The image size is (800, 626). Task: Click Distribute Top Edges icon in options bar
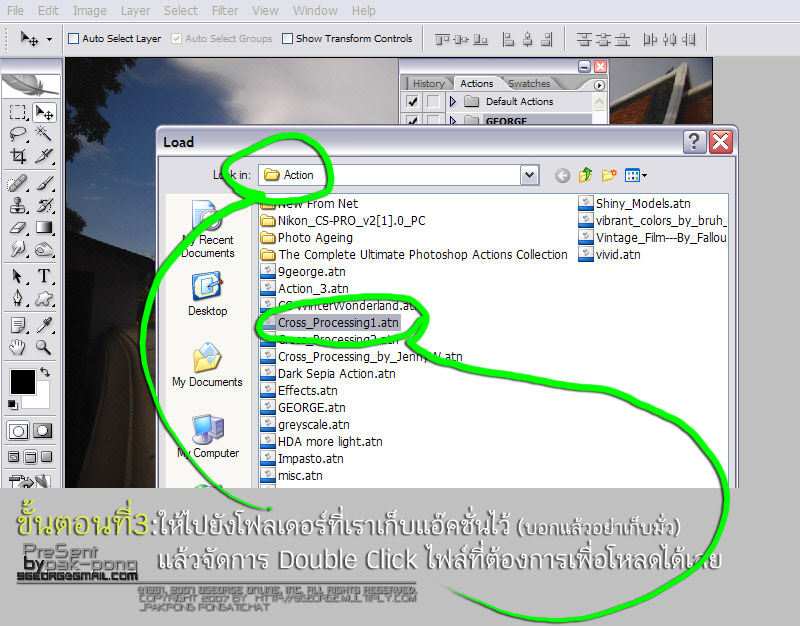(584, 39)
